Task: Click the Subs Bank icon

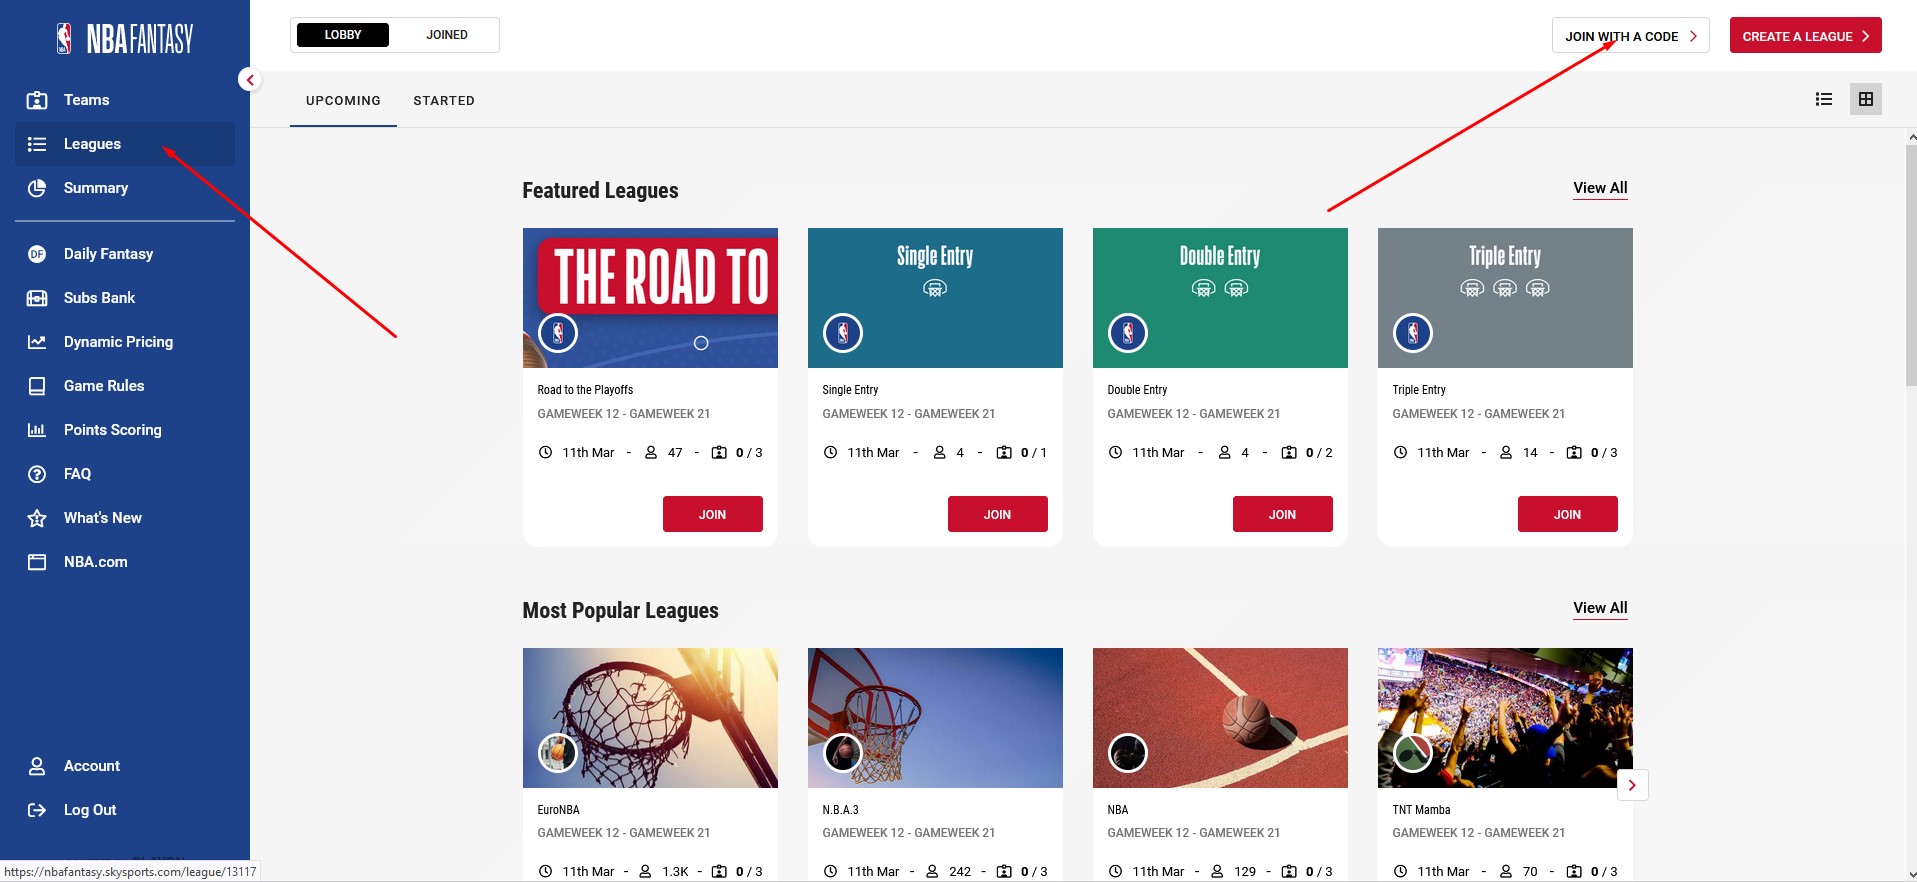Action: [x=37, y=298]
